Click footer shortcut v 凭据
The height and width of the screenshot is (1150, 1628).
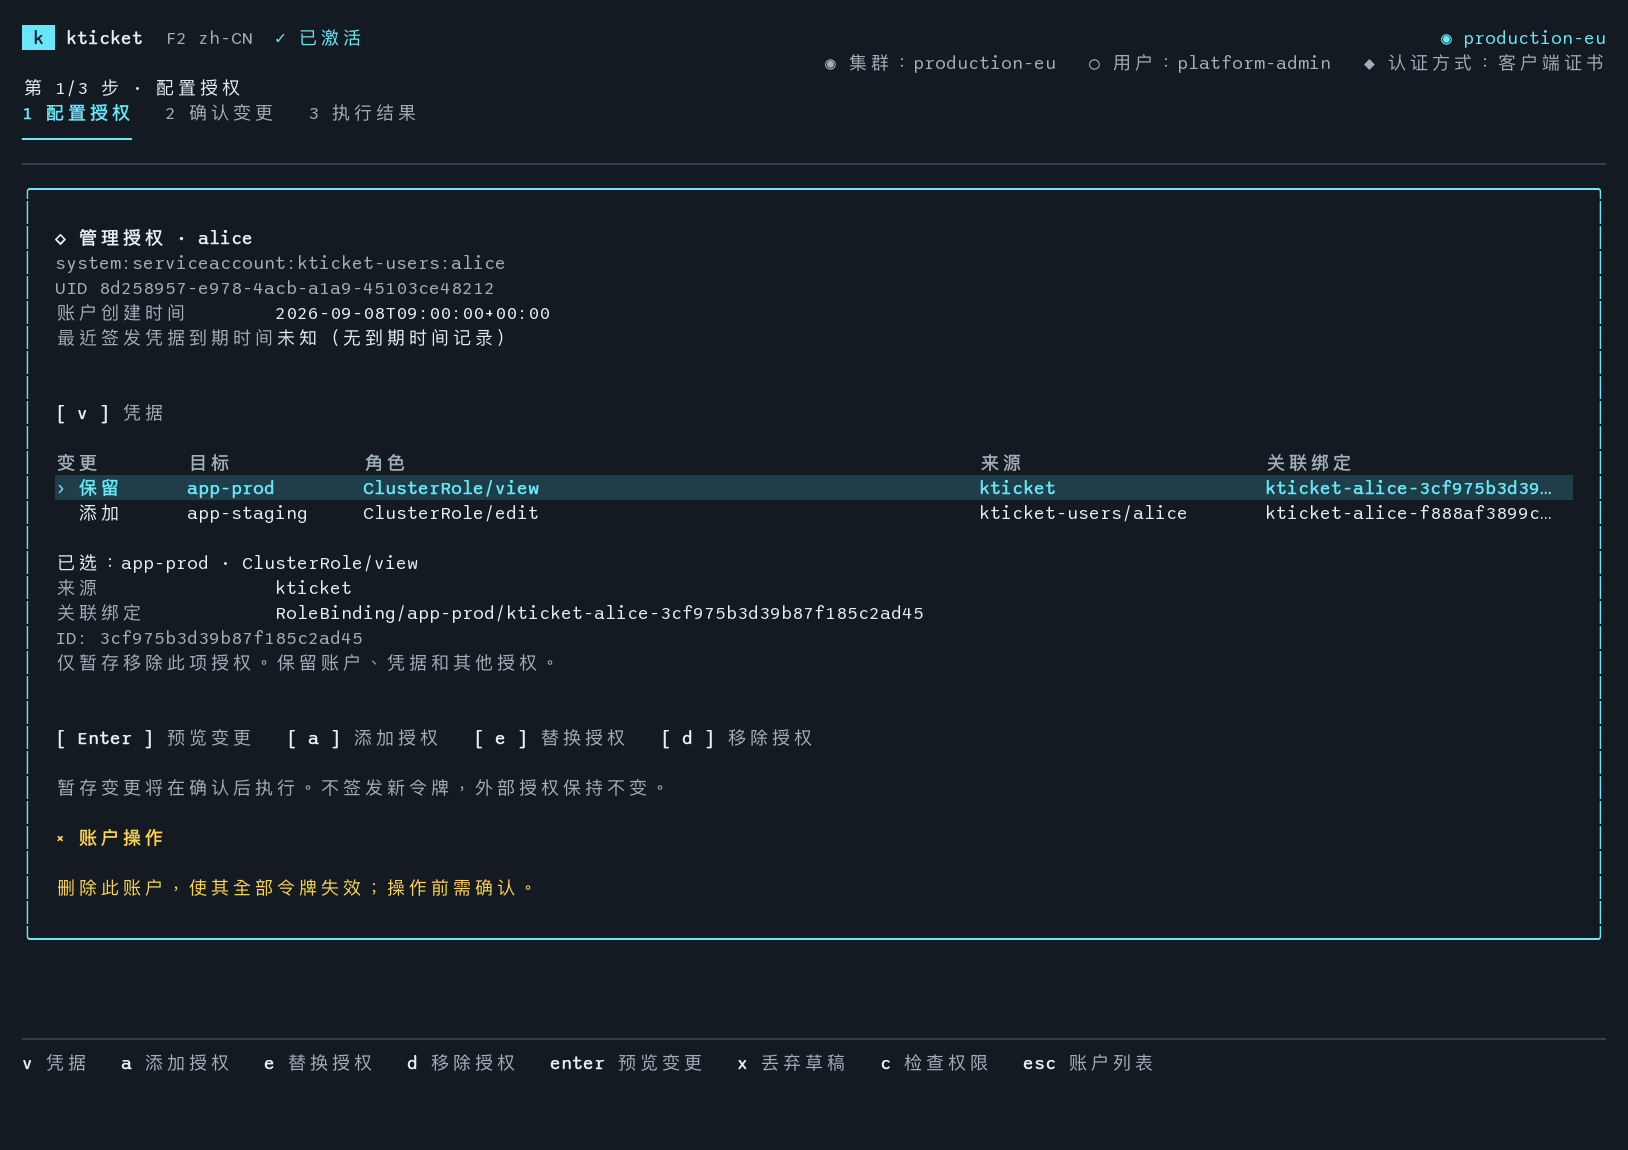click(55, 1063)
